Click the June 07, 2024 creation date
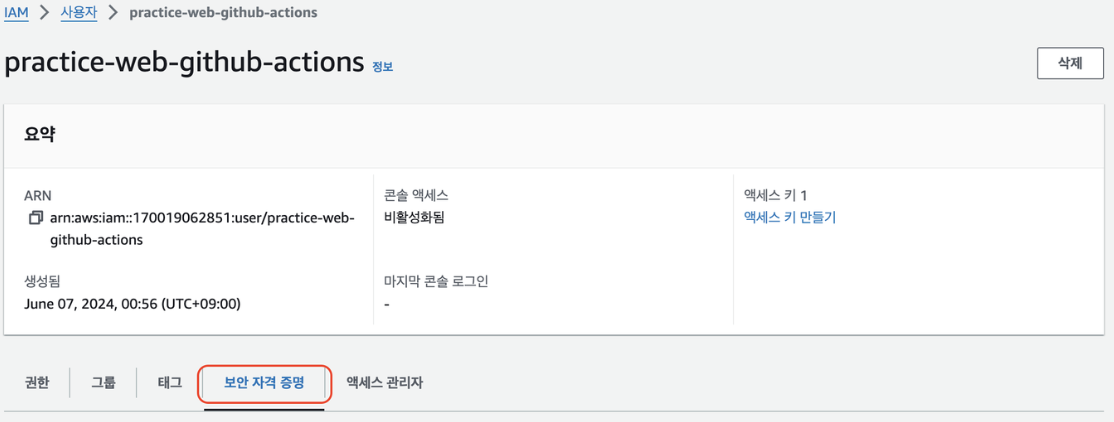 [x=132, y=304]
